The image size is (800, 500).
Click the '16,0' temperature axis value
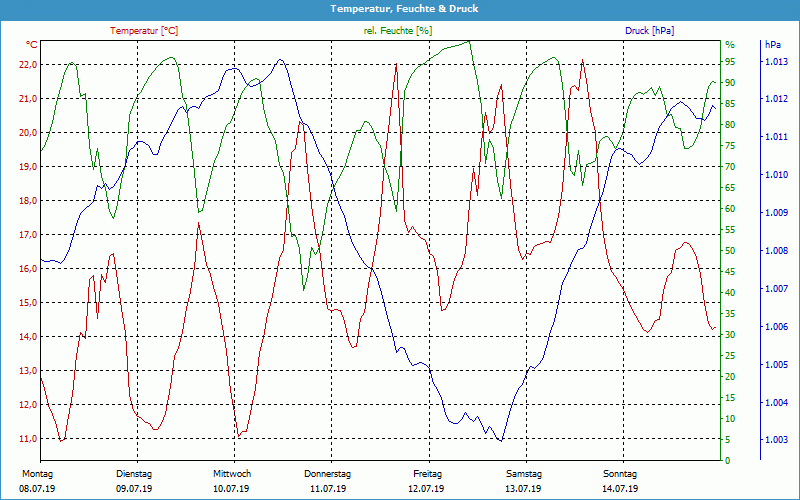point(28,268)
